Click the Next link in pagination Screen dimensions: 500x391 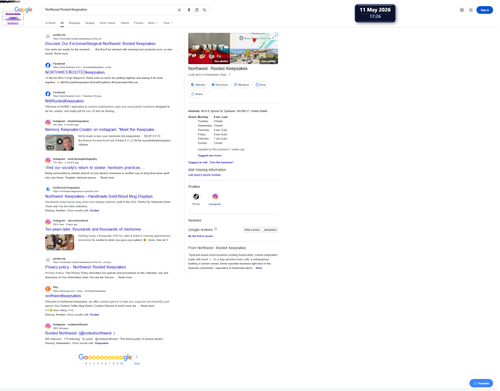pos(137,363)
